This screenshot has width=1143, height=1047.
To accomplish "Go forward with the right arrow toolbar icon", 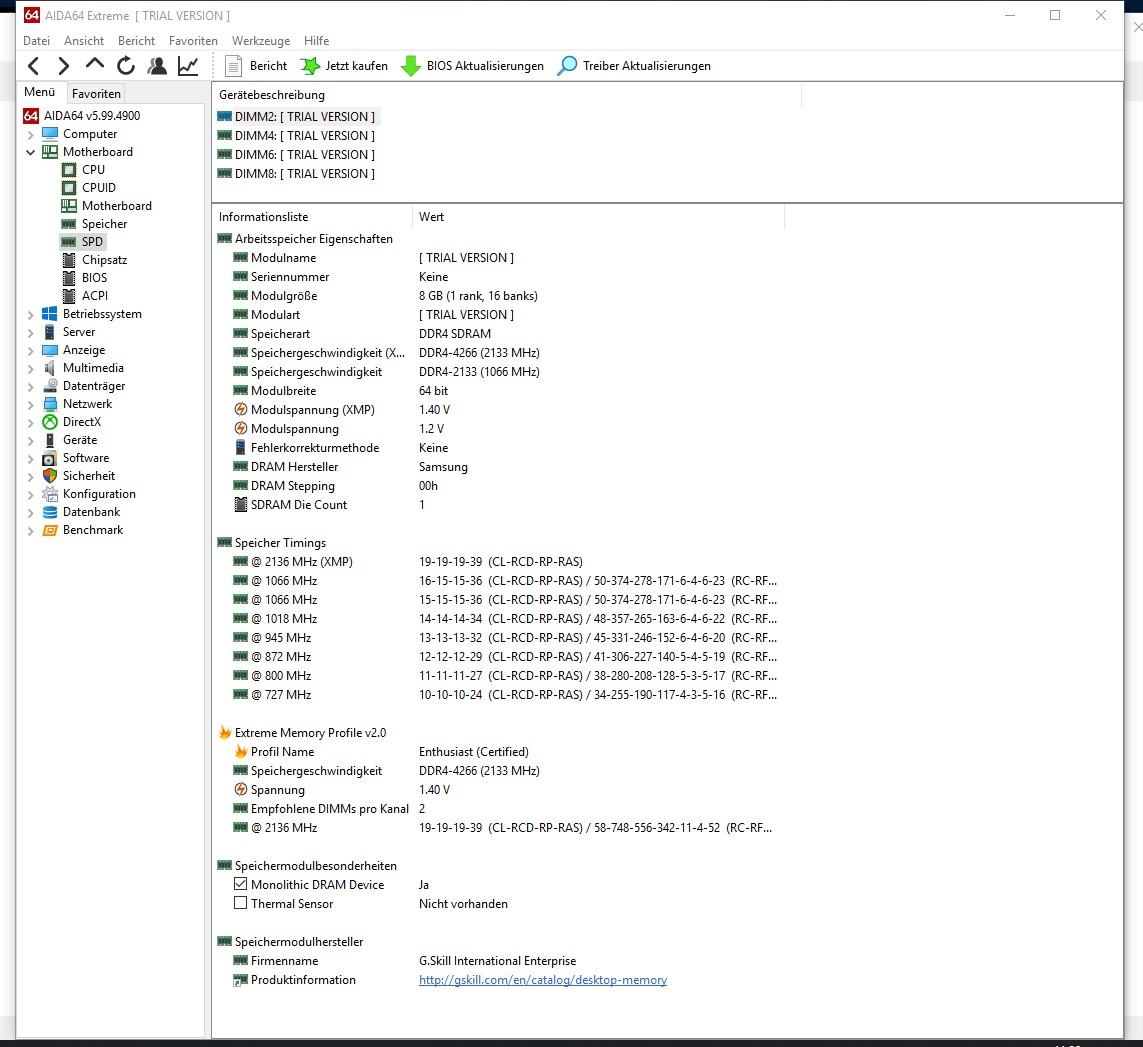I will [63, 66].
